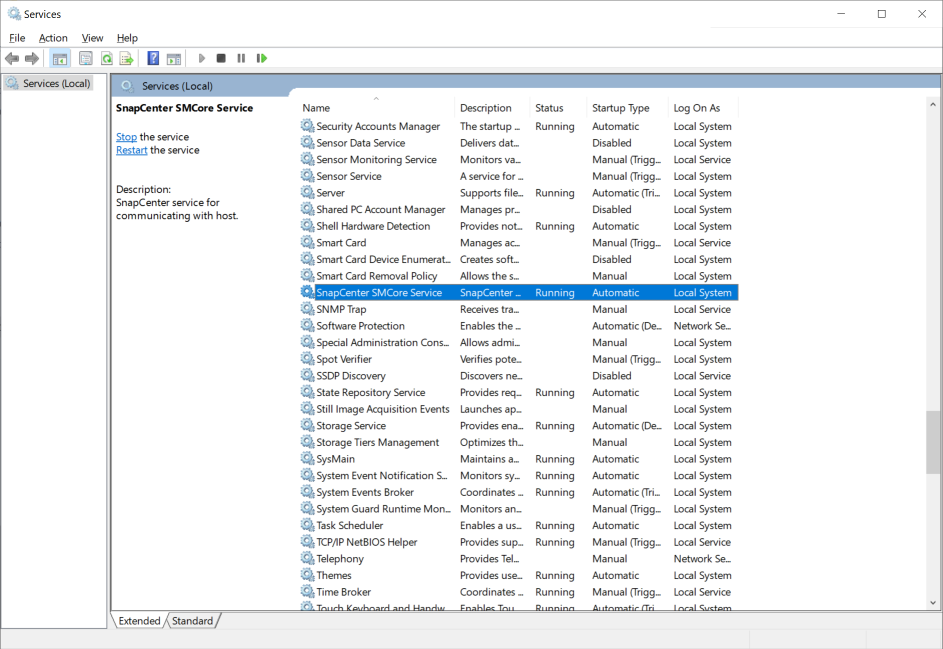943x649 pixels.
Task: Select Services (Local) in the console tree
Action: pyautogui.click(x=56, y=83)
